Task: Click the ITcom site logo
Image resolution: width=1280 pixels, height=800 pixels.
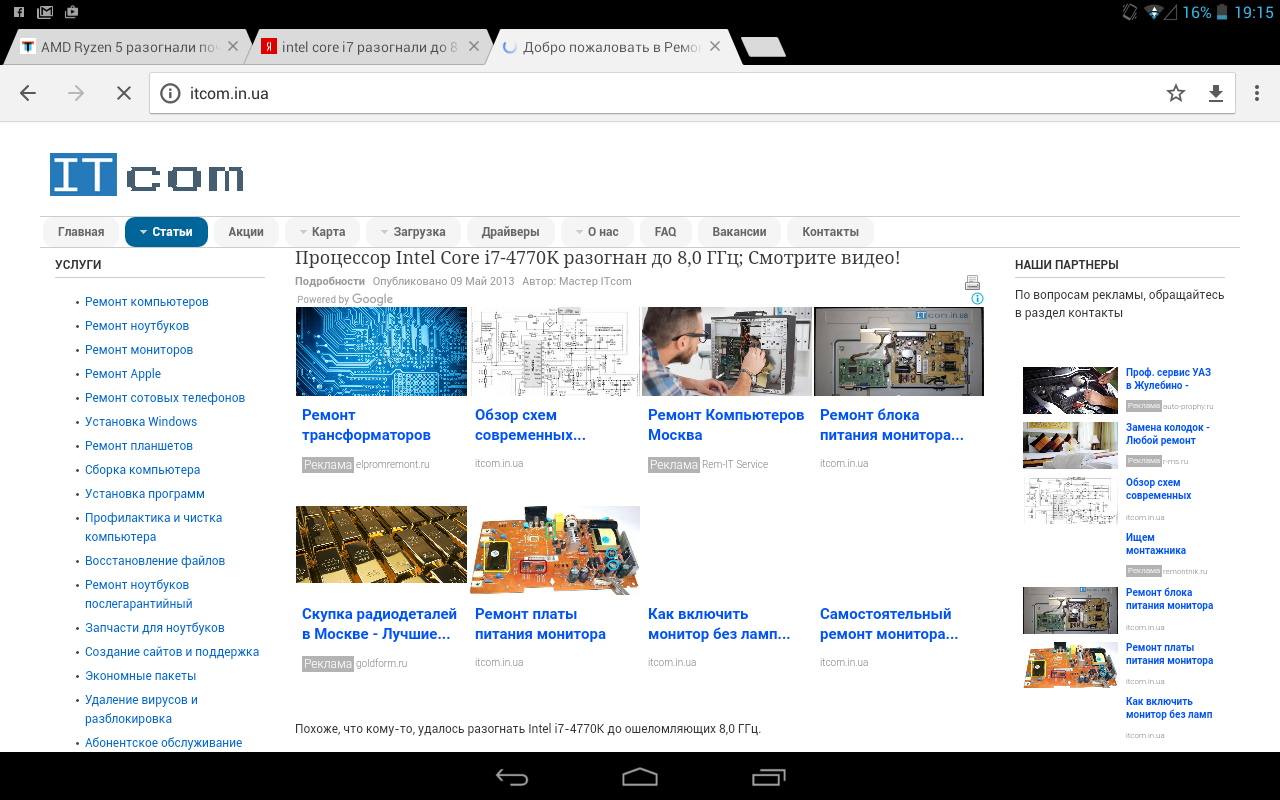Action: 147,175
